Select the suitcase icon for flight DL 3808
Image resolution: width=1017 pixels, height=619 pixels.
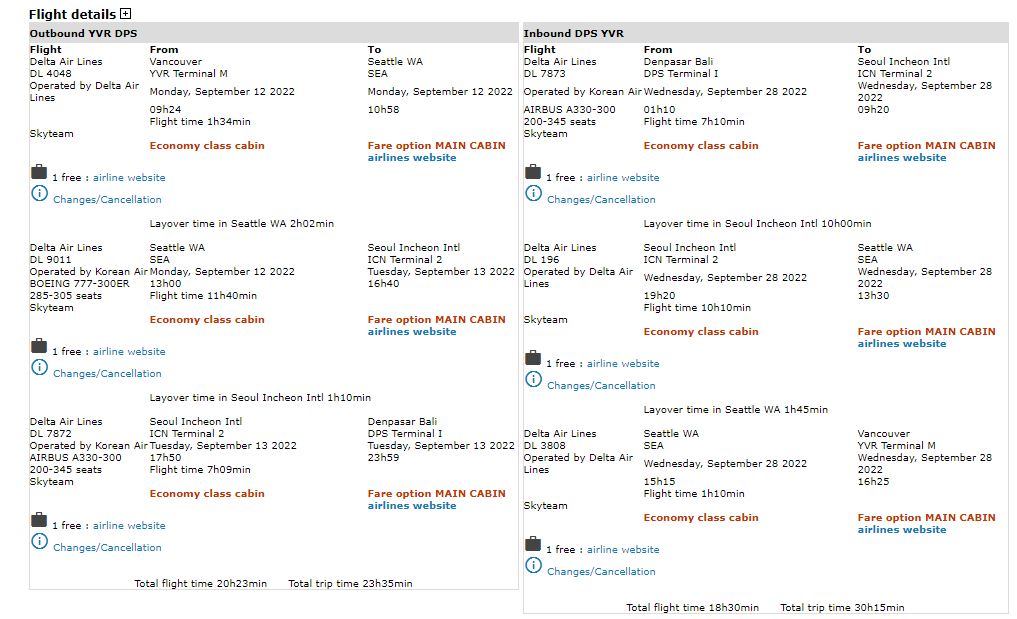tap(533, 544)
